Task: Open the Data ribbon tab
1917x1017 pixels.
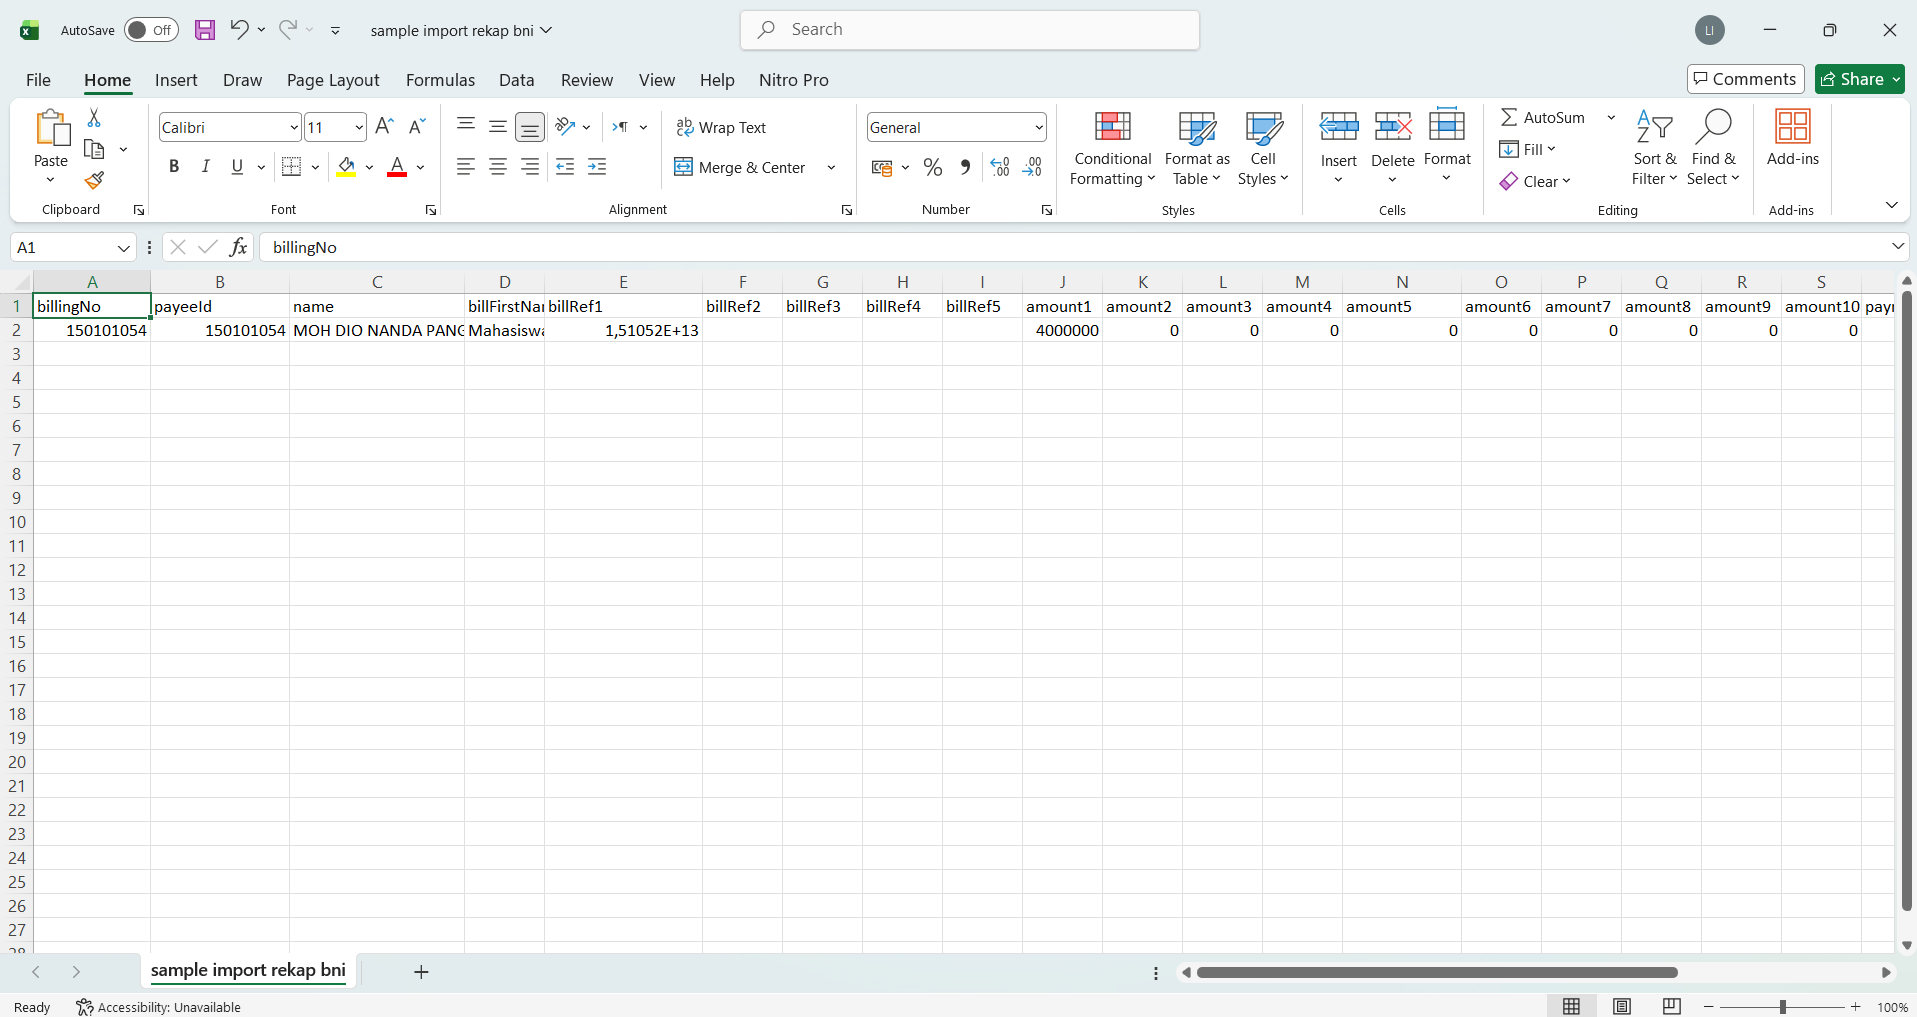Action: (516, 80)
